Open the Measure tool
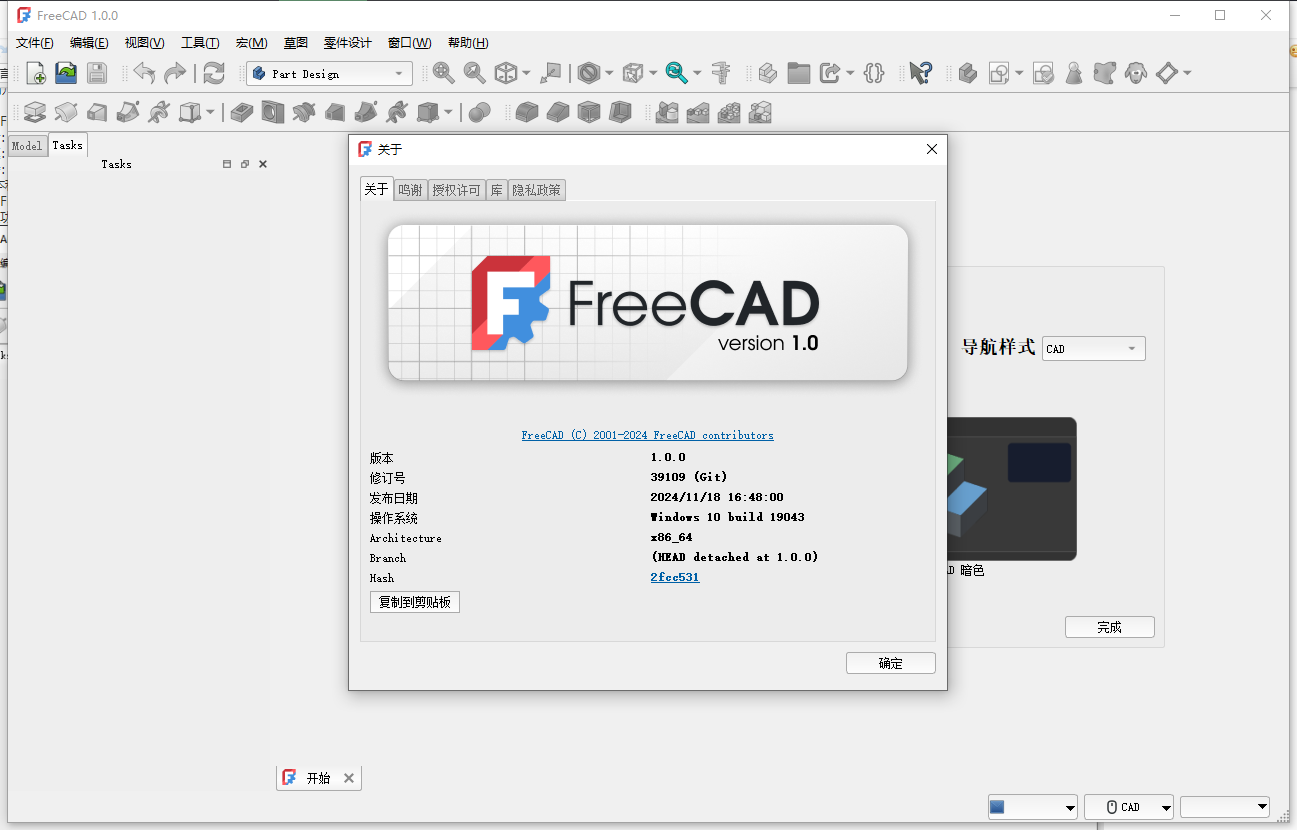This screenshot has height=830, width=1297. click(720, 73)
